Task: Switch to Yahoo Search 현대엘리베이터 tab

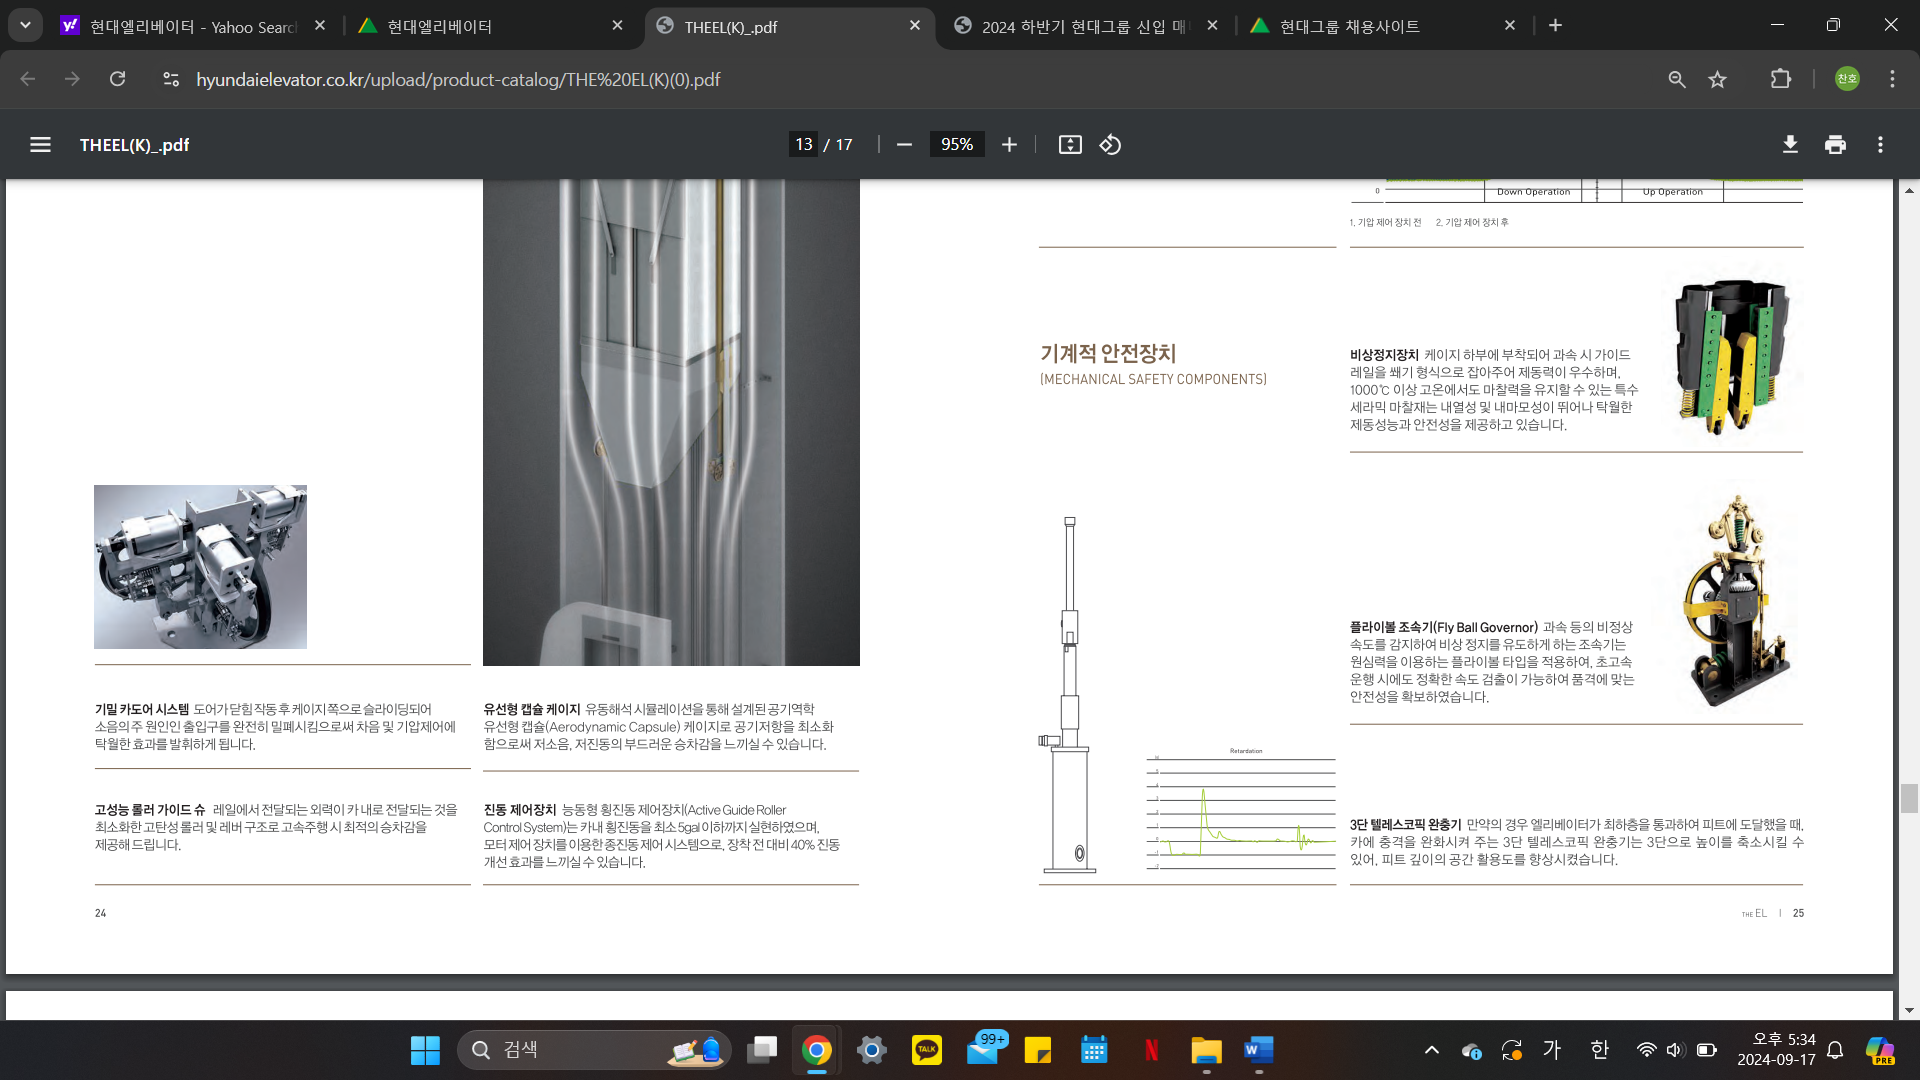Action: pyautogui.click(x=193, y=27)
